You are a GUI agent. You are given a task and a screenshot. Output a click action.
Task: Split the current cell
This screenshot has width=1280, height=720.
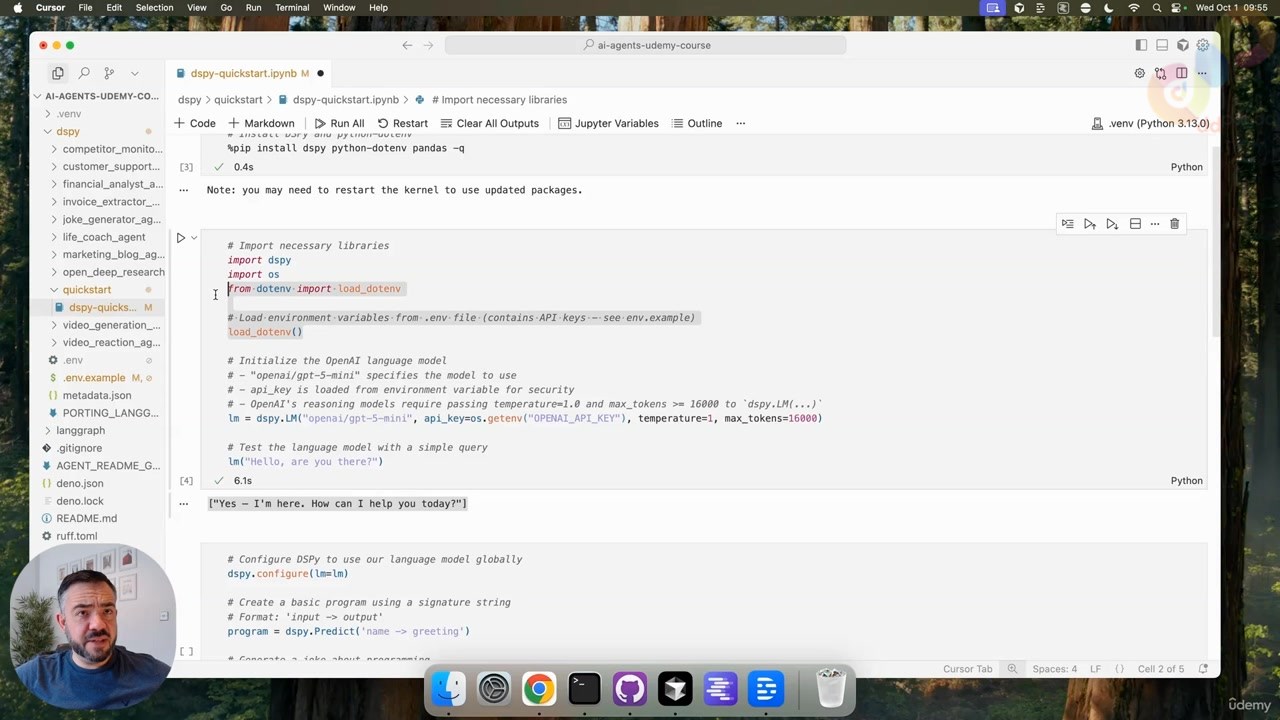pyautogui.click(x=1135, y=224)
